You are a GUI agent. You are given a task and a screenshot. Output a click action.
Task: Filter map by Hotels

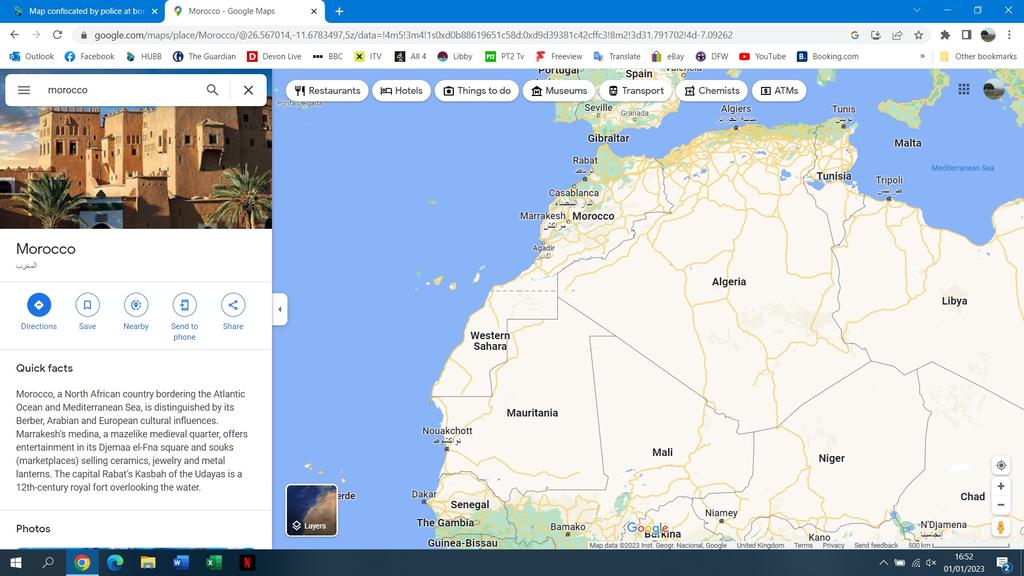402,91
